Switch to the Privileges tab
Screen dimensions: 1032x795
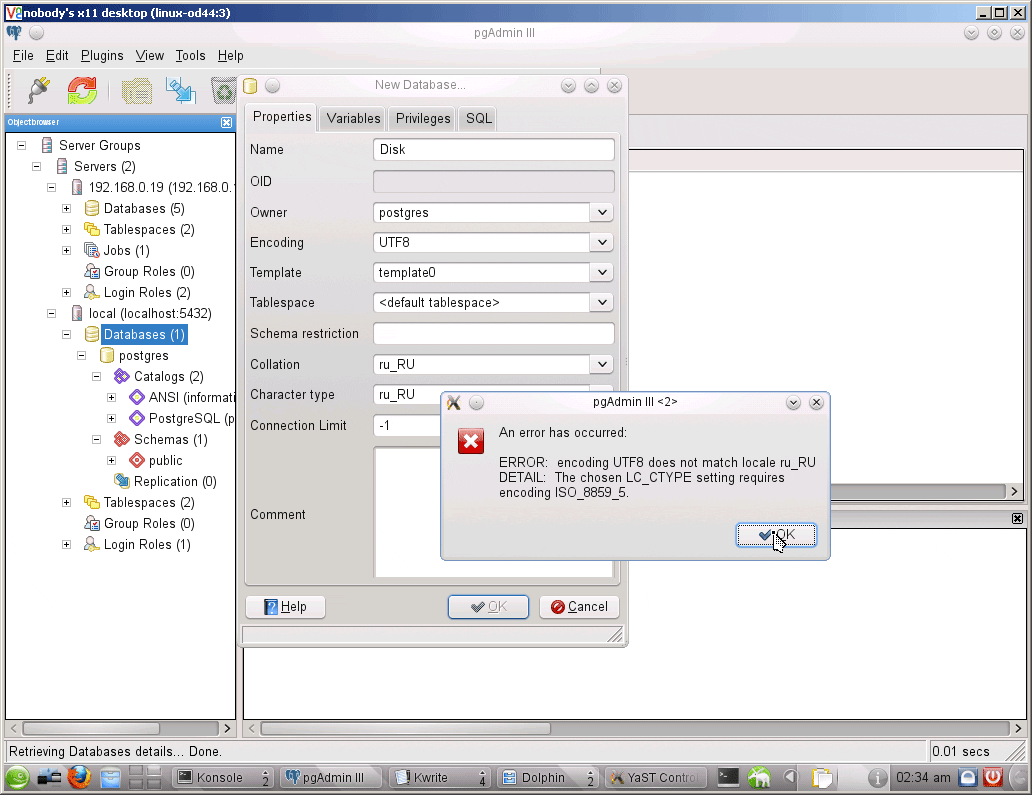point(423,118)
